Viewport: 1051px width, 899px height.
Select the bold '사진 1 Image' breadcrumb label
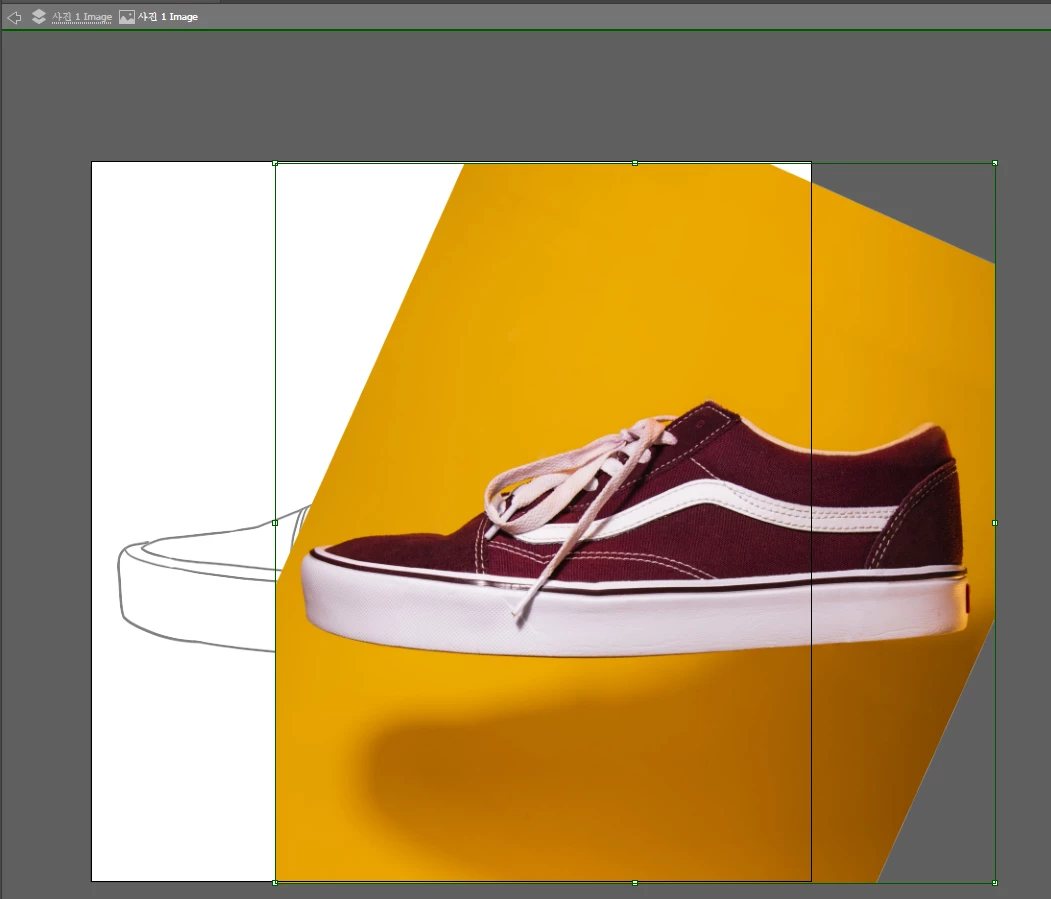pos(168,17)
